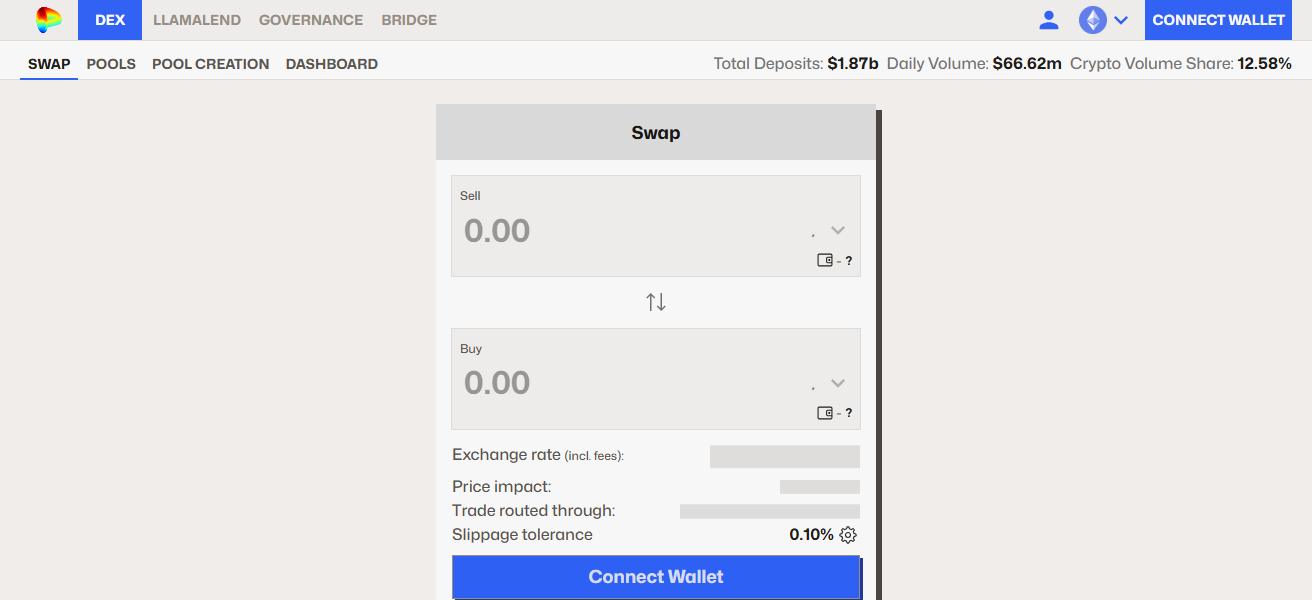Click the profile person icon in the top bar
The height and width of the screenshot is (600, 1312).
click(x=1049, y=19)
